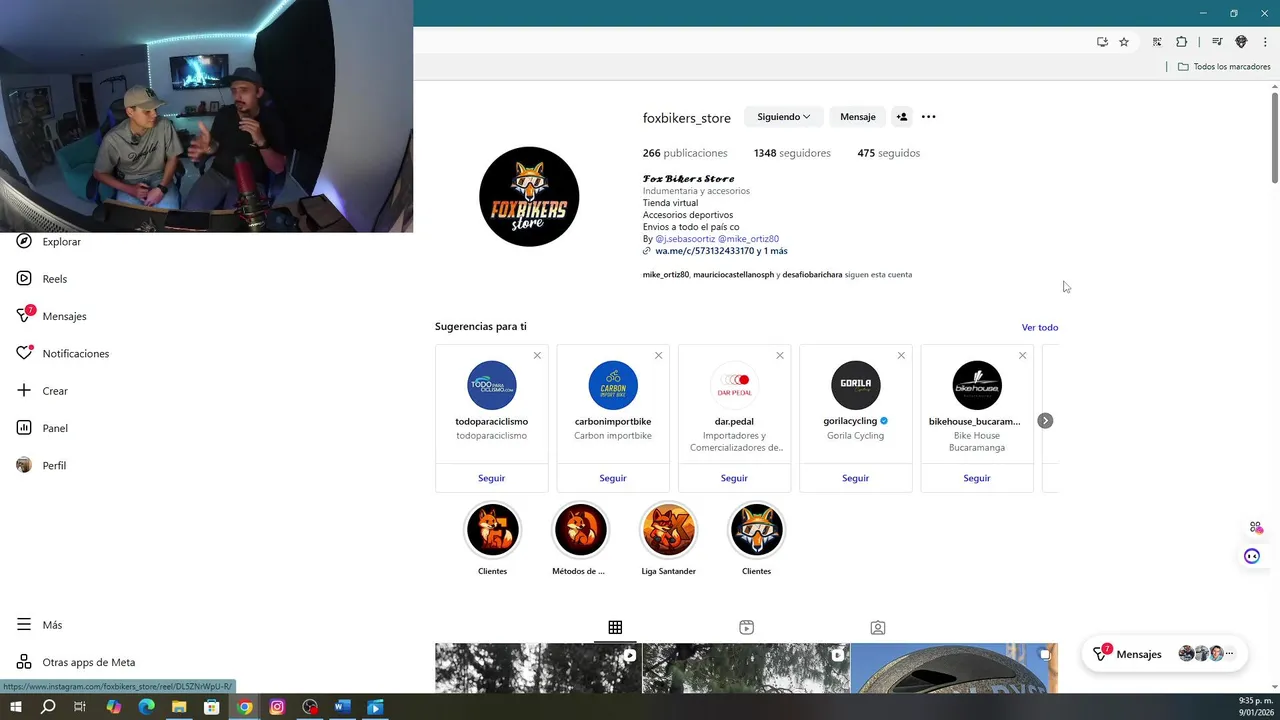Open the Métodos de highlight
Screen dimensions: 1280x720
coord(581,530)
